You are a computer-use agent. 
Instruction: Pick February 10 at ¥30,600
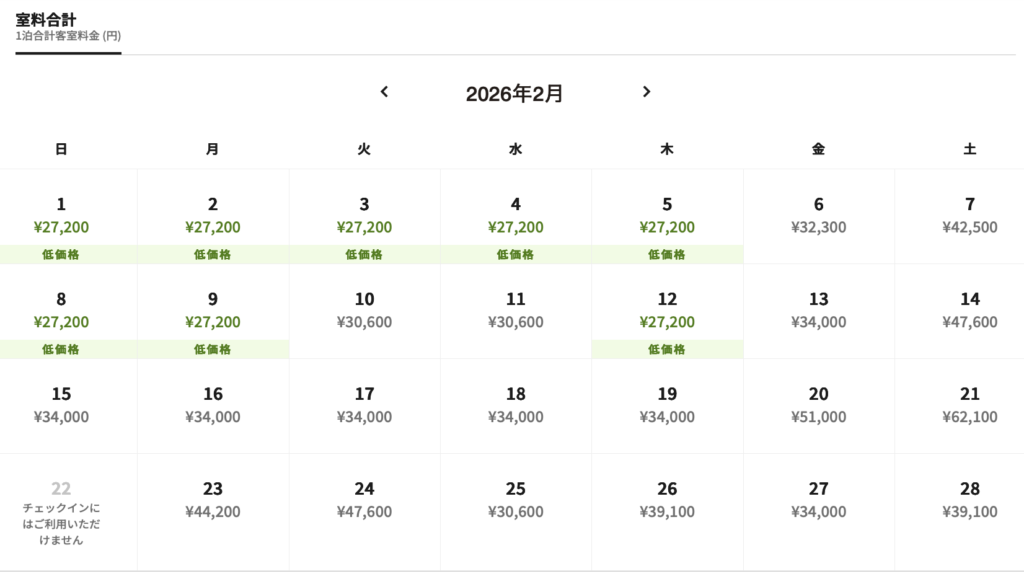(364, 311)
